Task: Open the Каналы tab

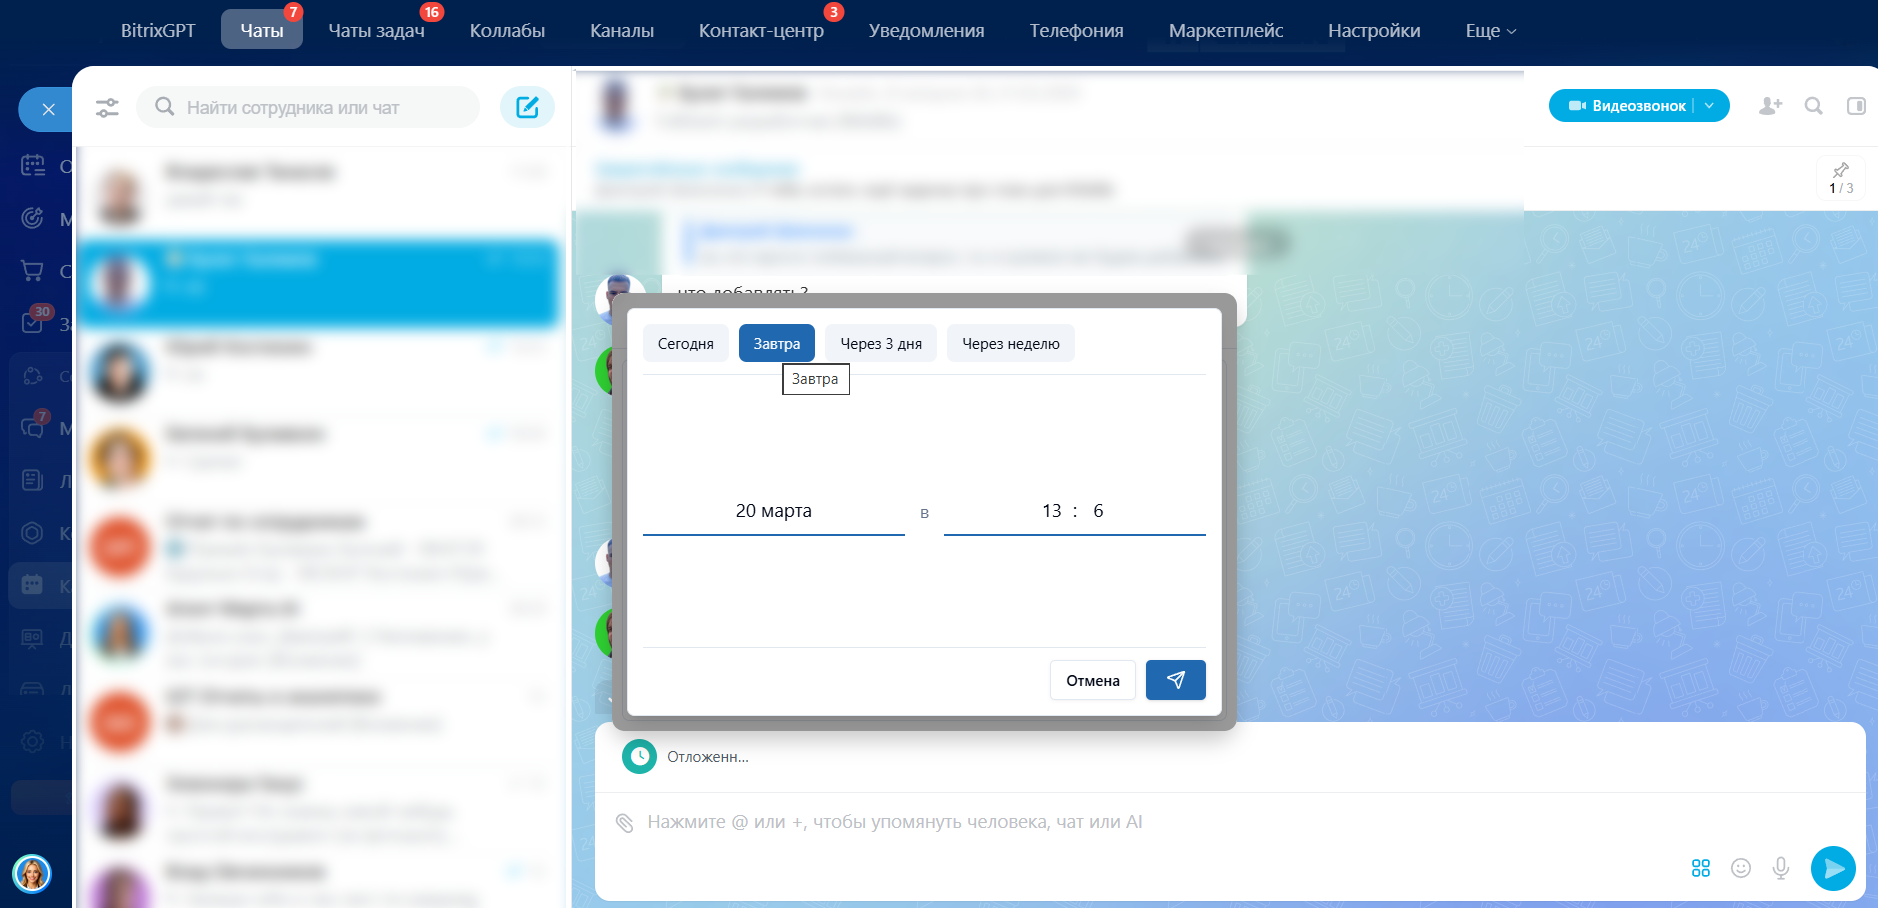Action: click(622, 31)
